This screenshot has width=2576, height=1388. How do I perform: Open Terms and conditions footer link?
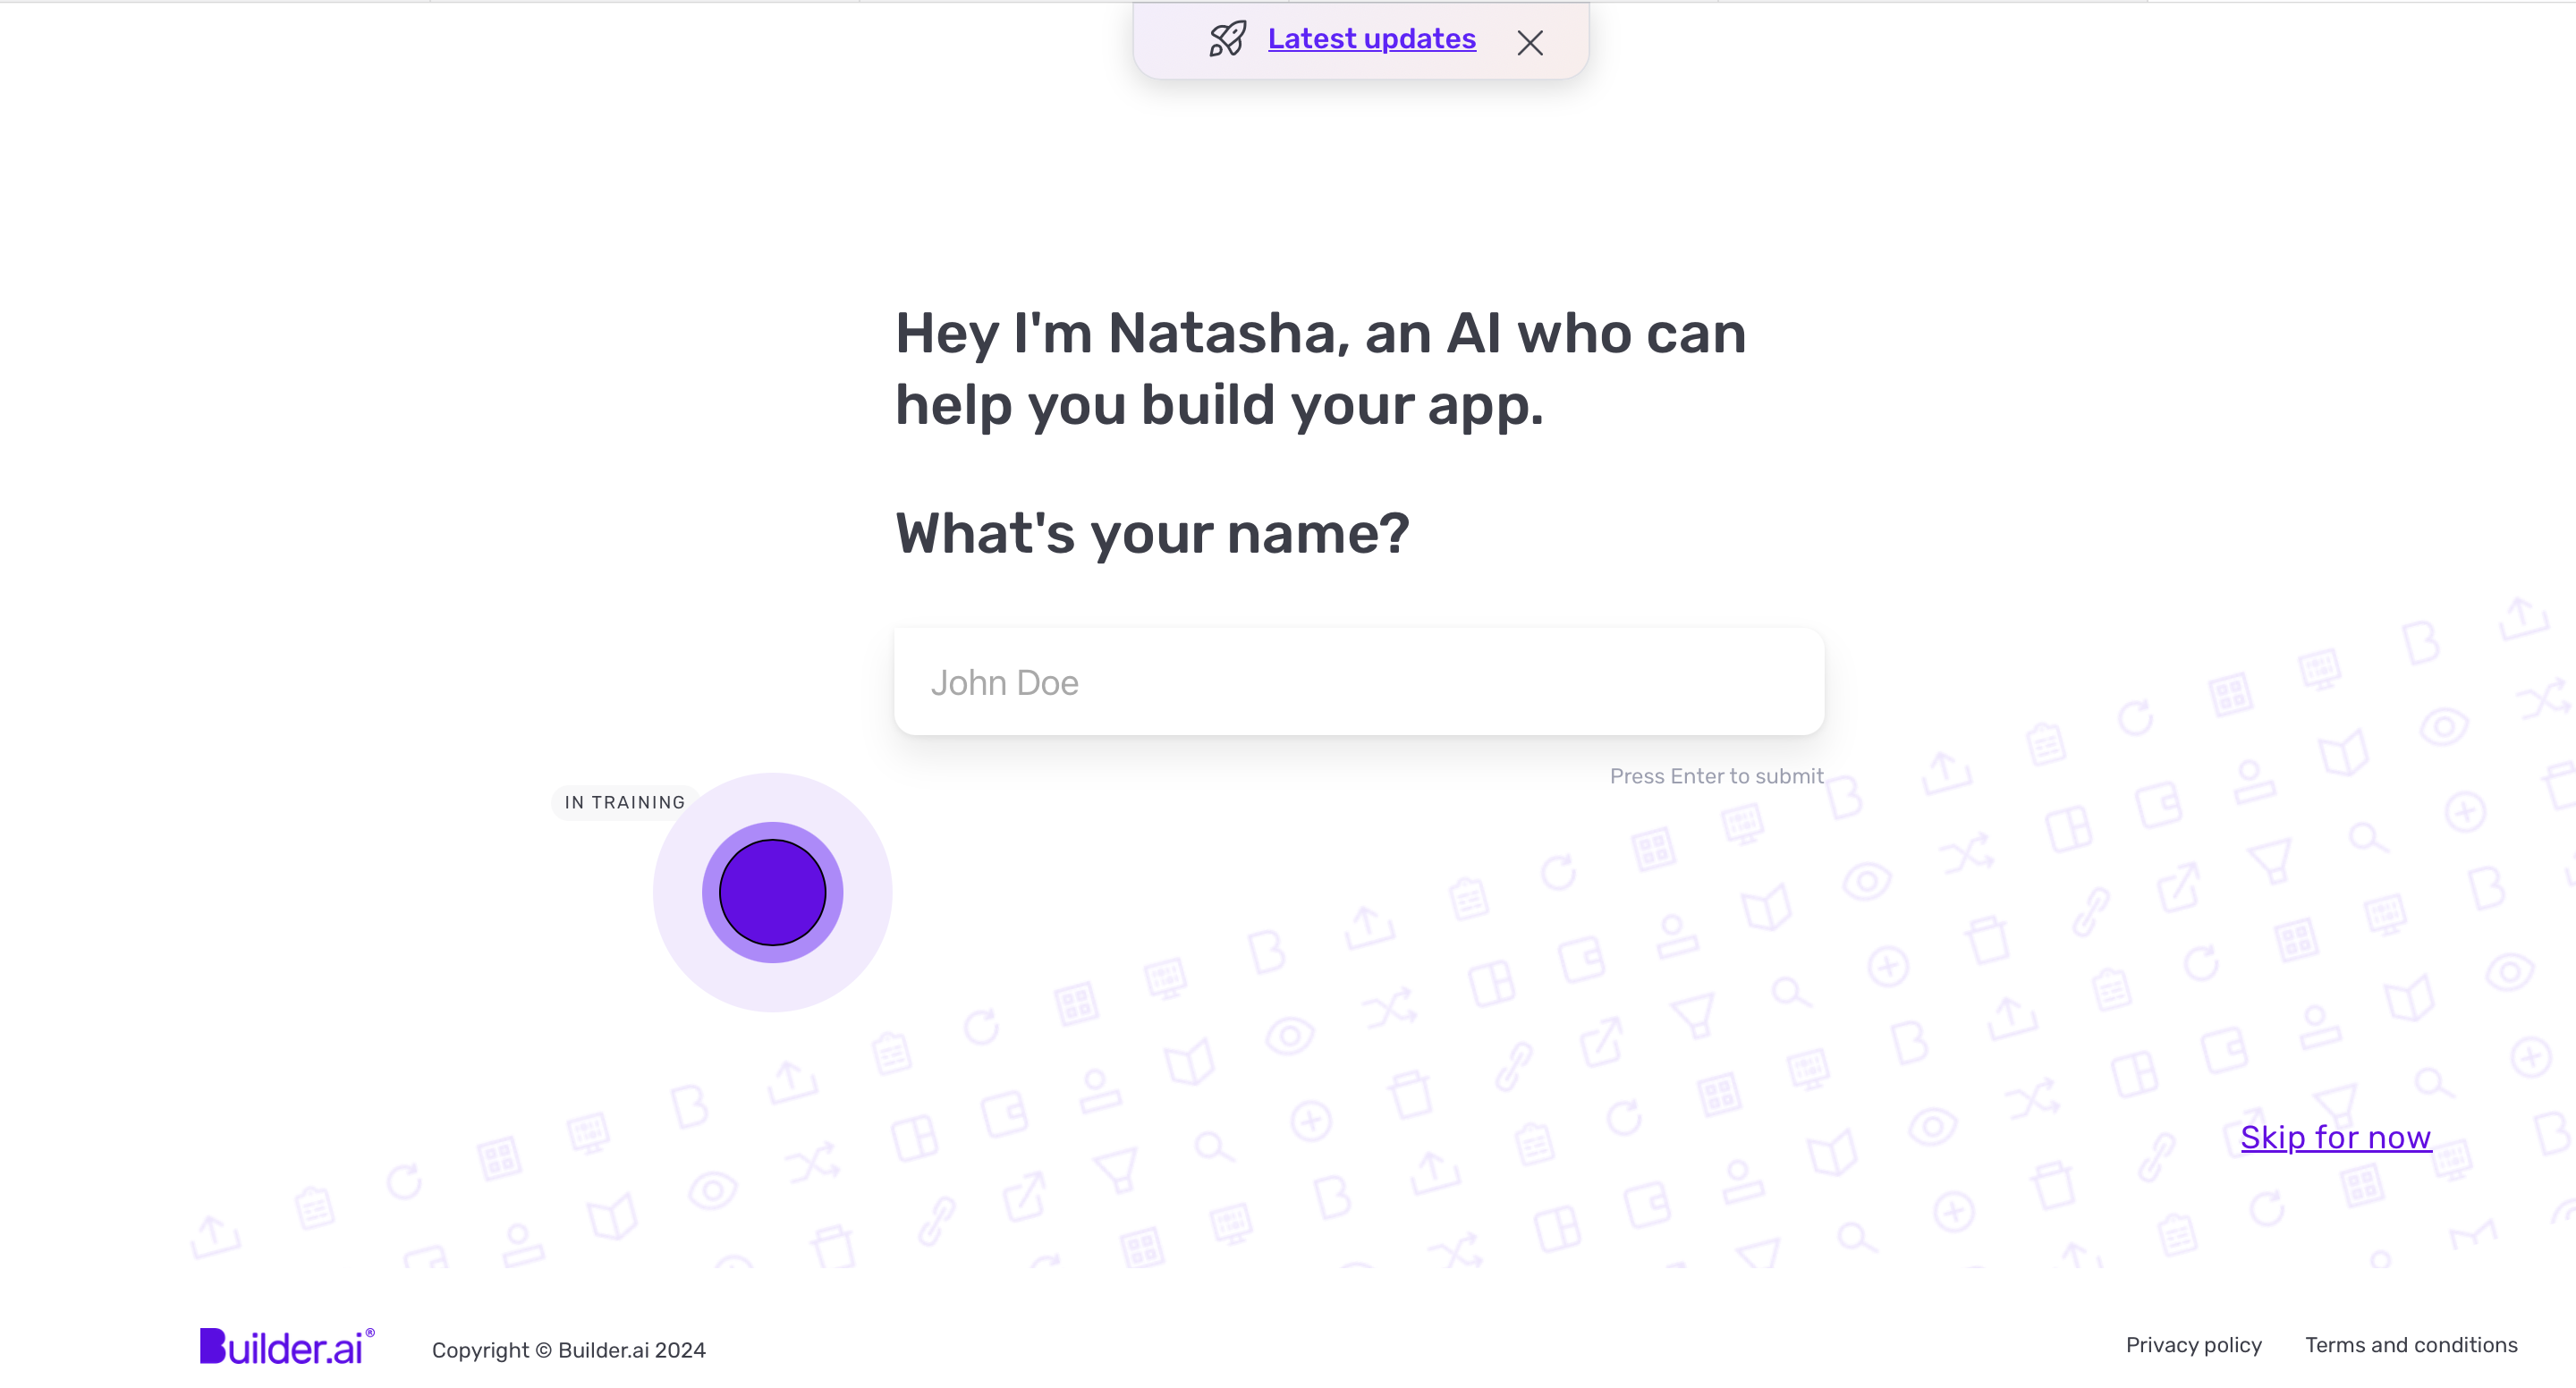coord(2410,1345)
